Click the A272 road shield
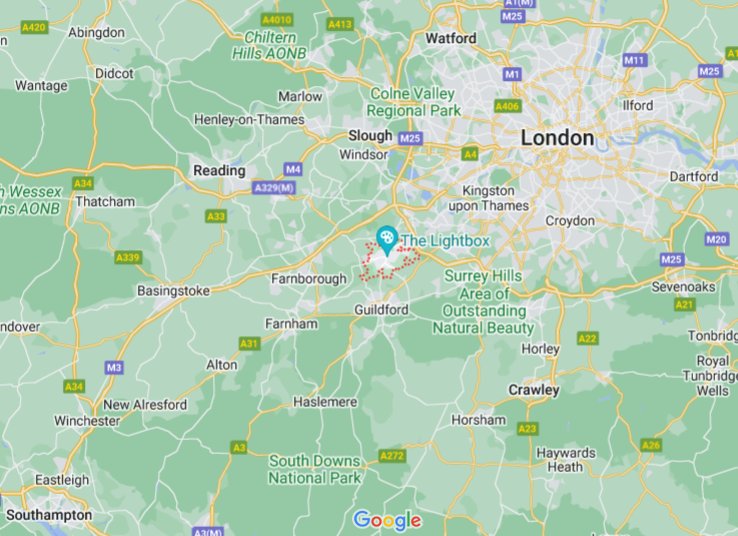 coord(393,456)
